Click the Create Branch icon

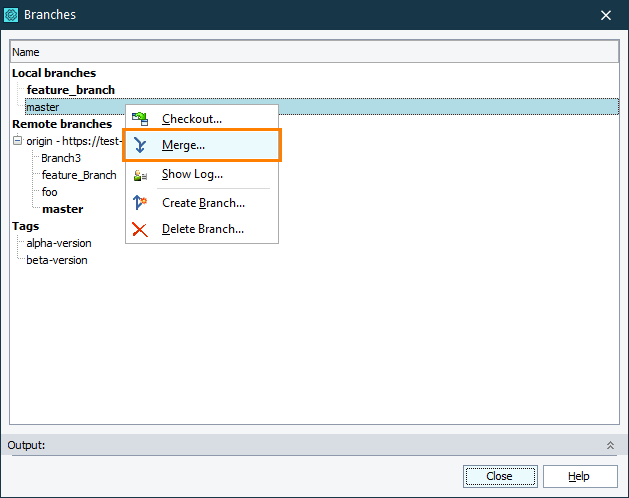[x=140, y=203]
